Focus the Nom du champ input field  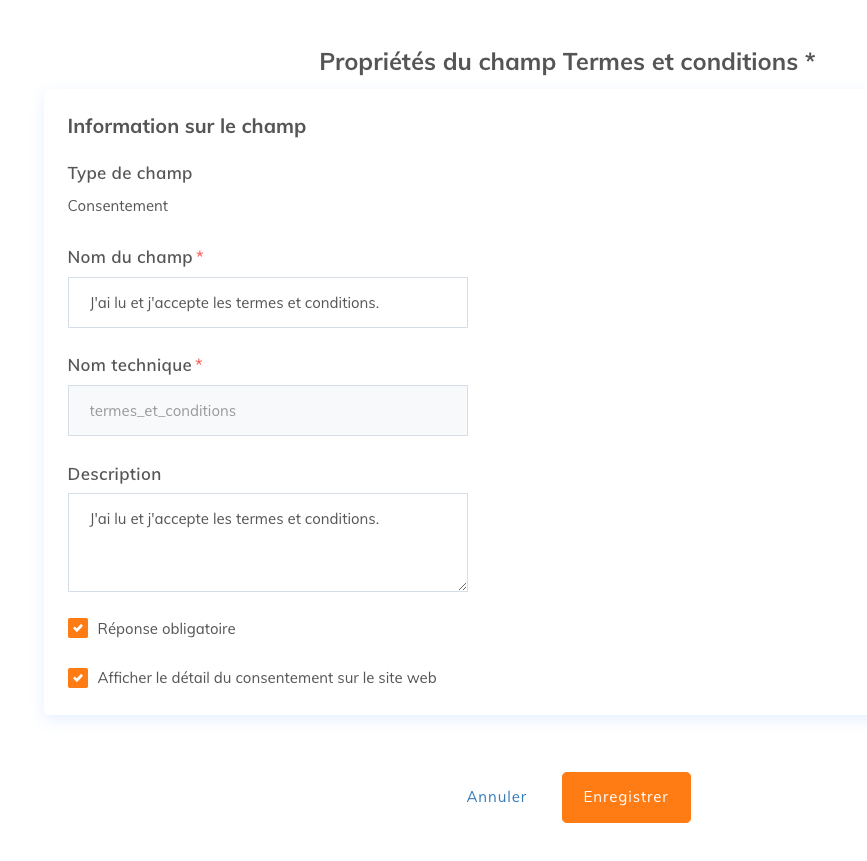click(x=268, y=302)
